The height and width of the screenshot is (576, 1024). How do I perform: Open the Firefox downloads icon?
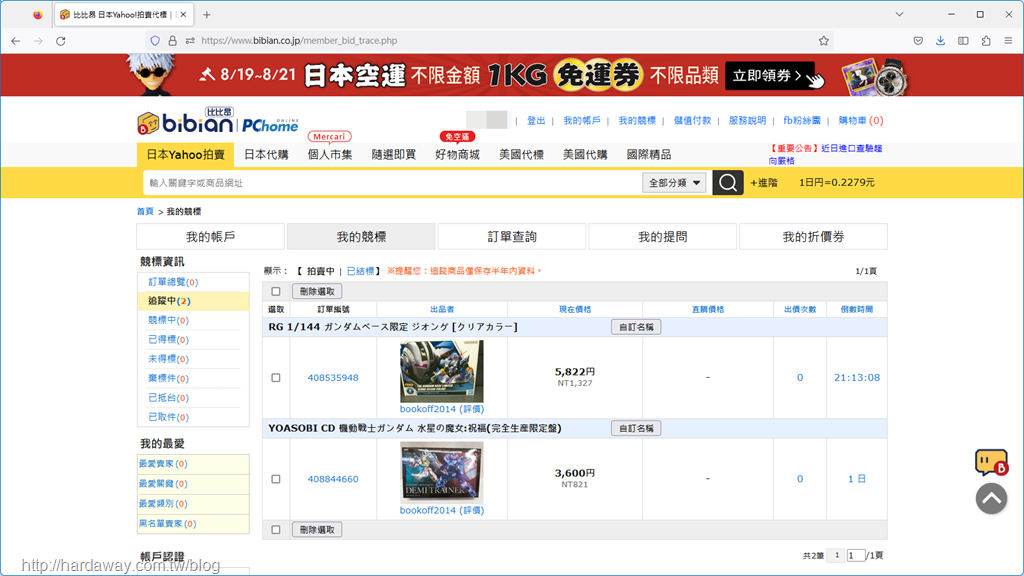pos(940,40)
